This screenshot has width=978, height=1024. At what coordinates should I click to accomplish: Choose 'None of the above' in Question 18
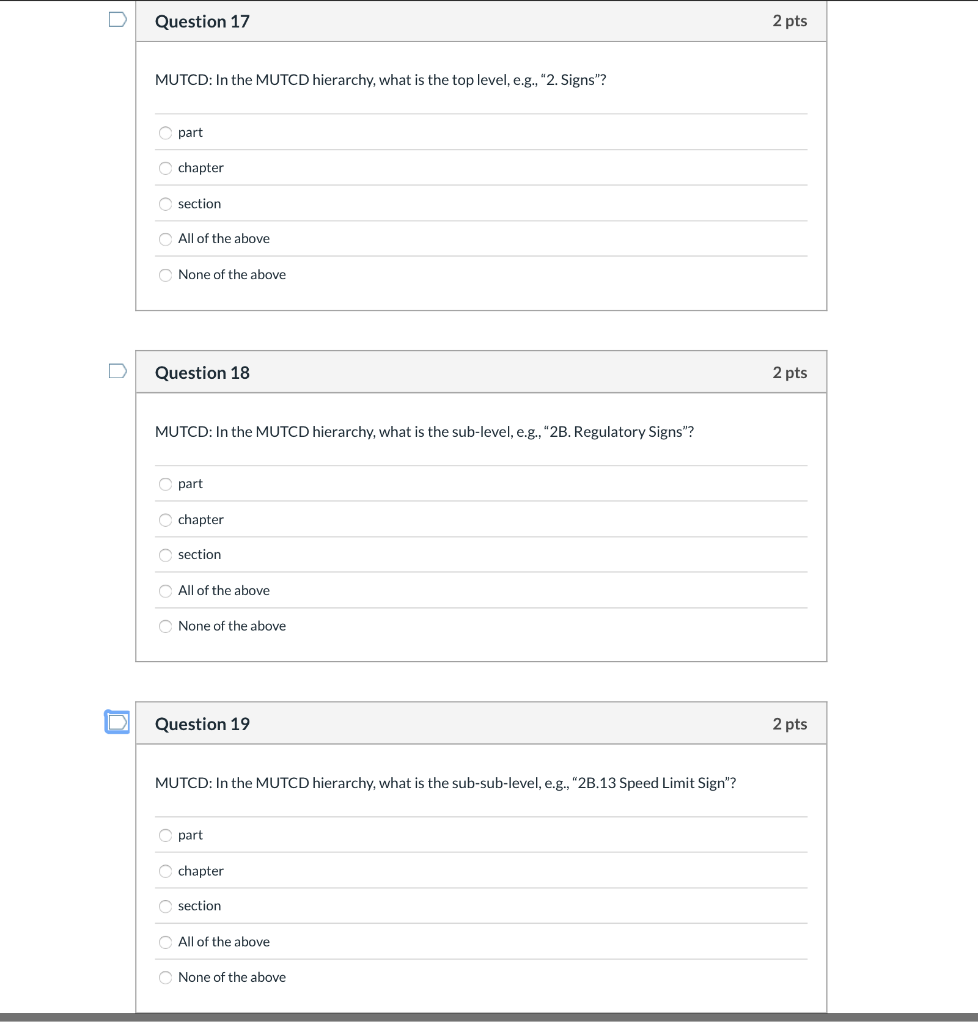coord(166,627)
